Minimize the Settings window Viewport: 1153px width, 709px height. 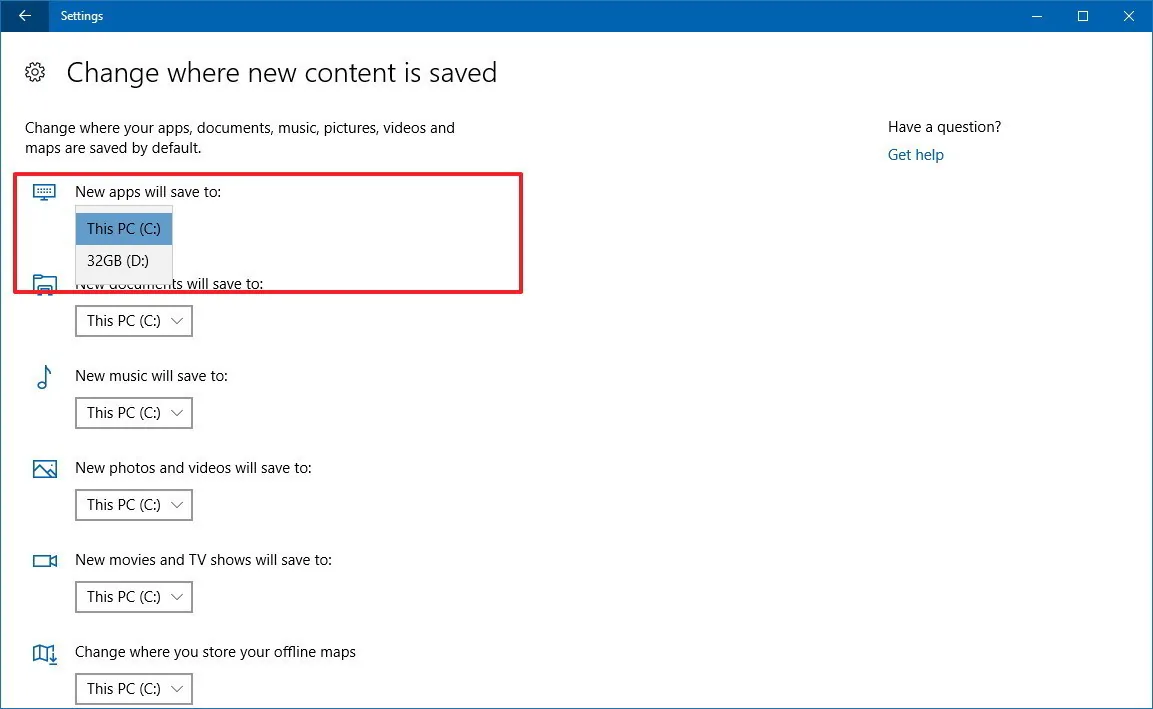coord(1037,15)
